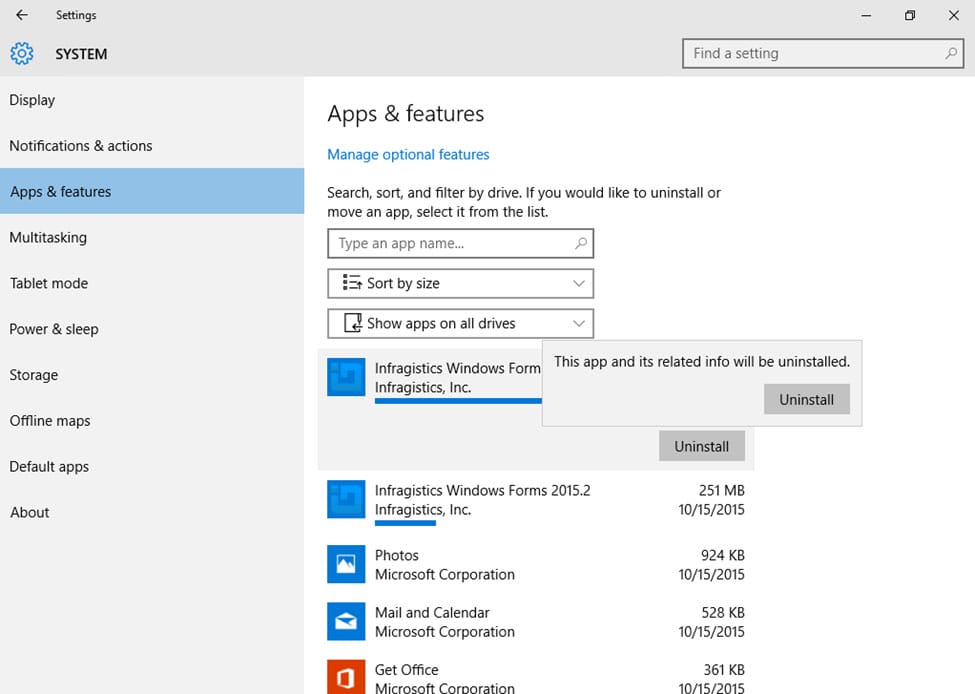Open Manage optional features link
The width and height of the screenshot is (975, 694).
408,155
